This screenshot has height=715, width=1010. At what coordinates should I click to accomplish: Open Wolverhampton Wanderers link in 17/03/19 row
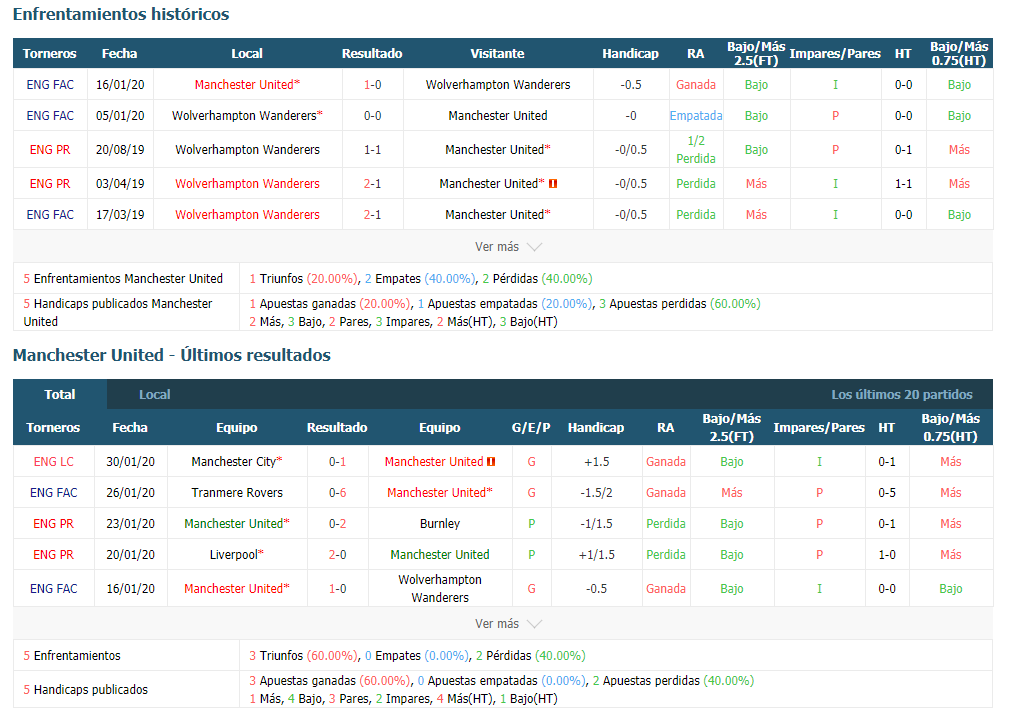coord(247,214)
